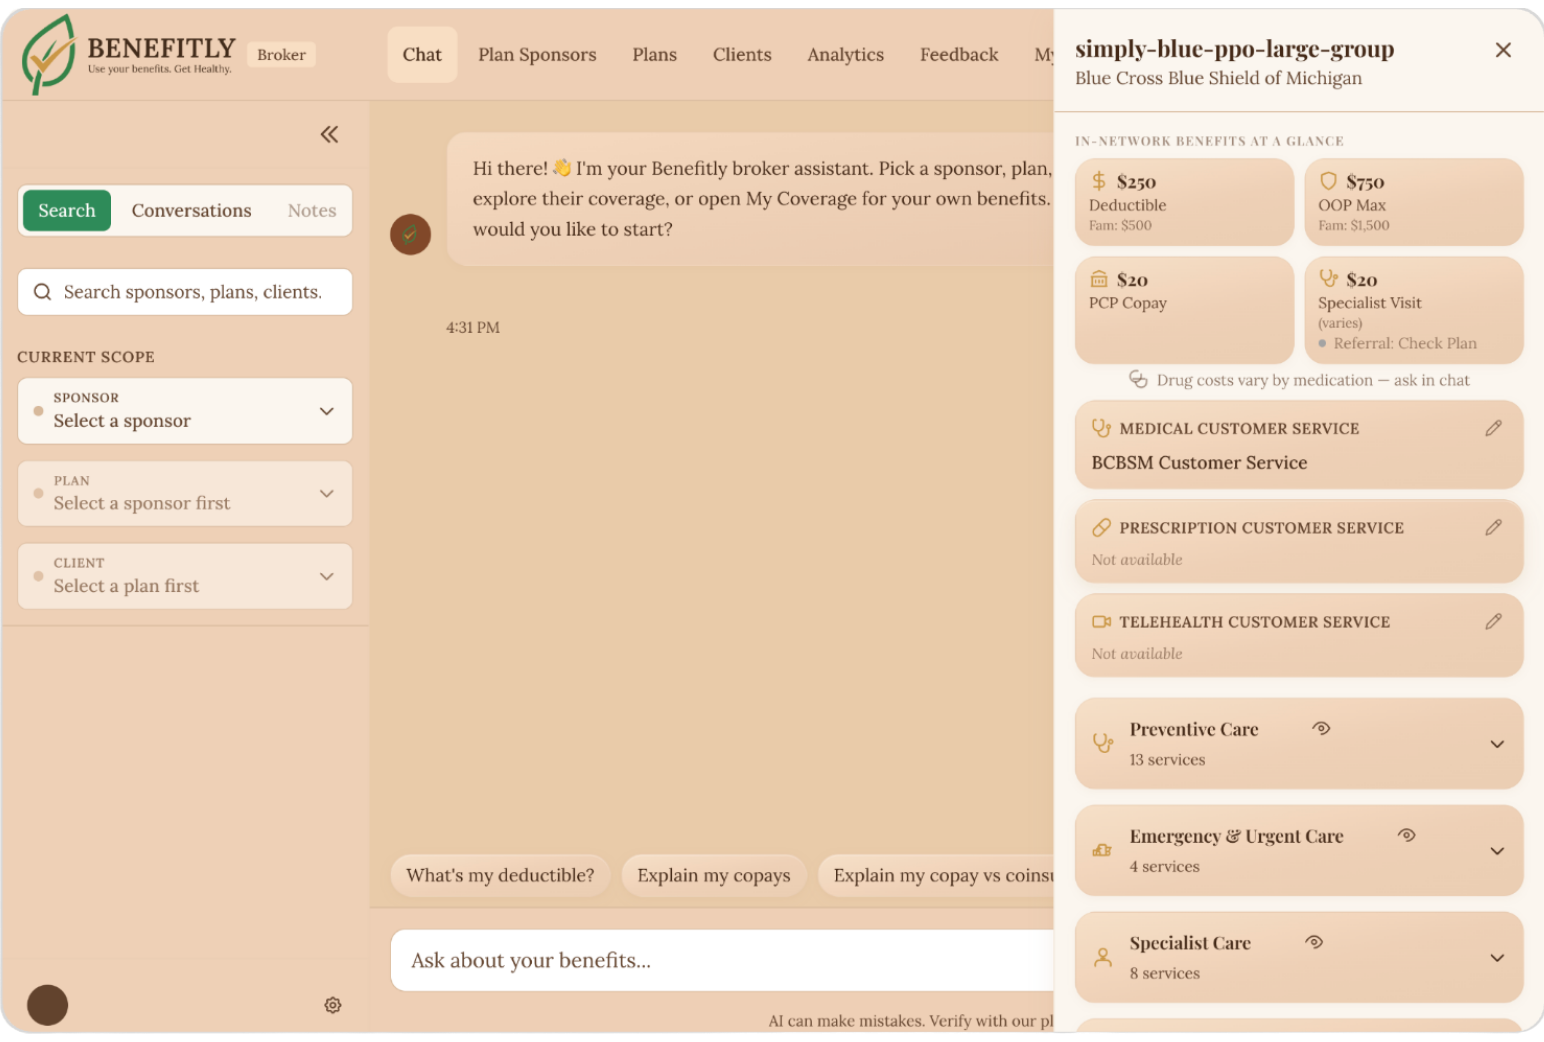Switch to the Chat tab
Viewport: 1544px width, 1042px height.
(x=422, y=55)
